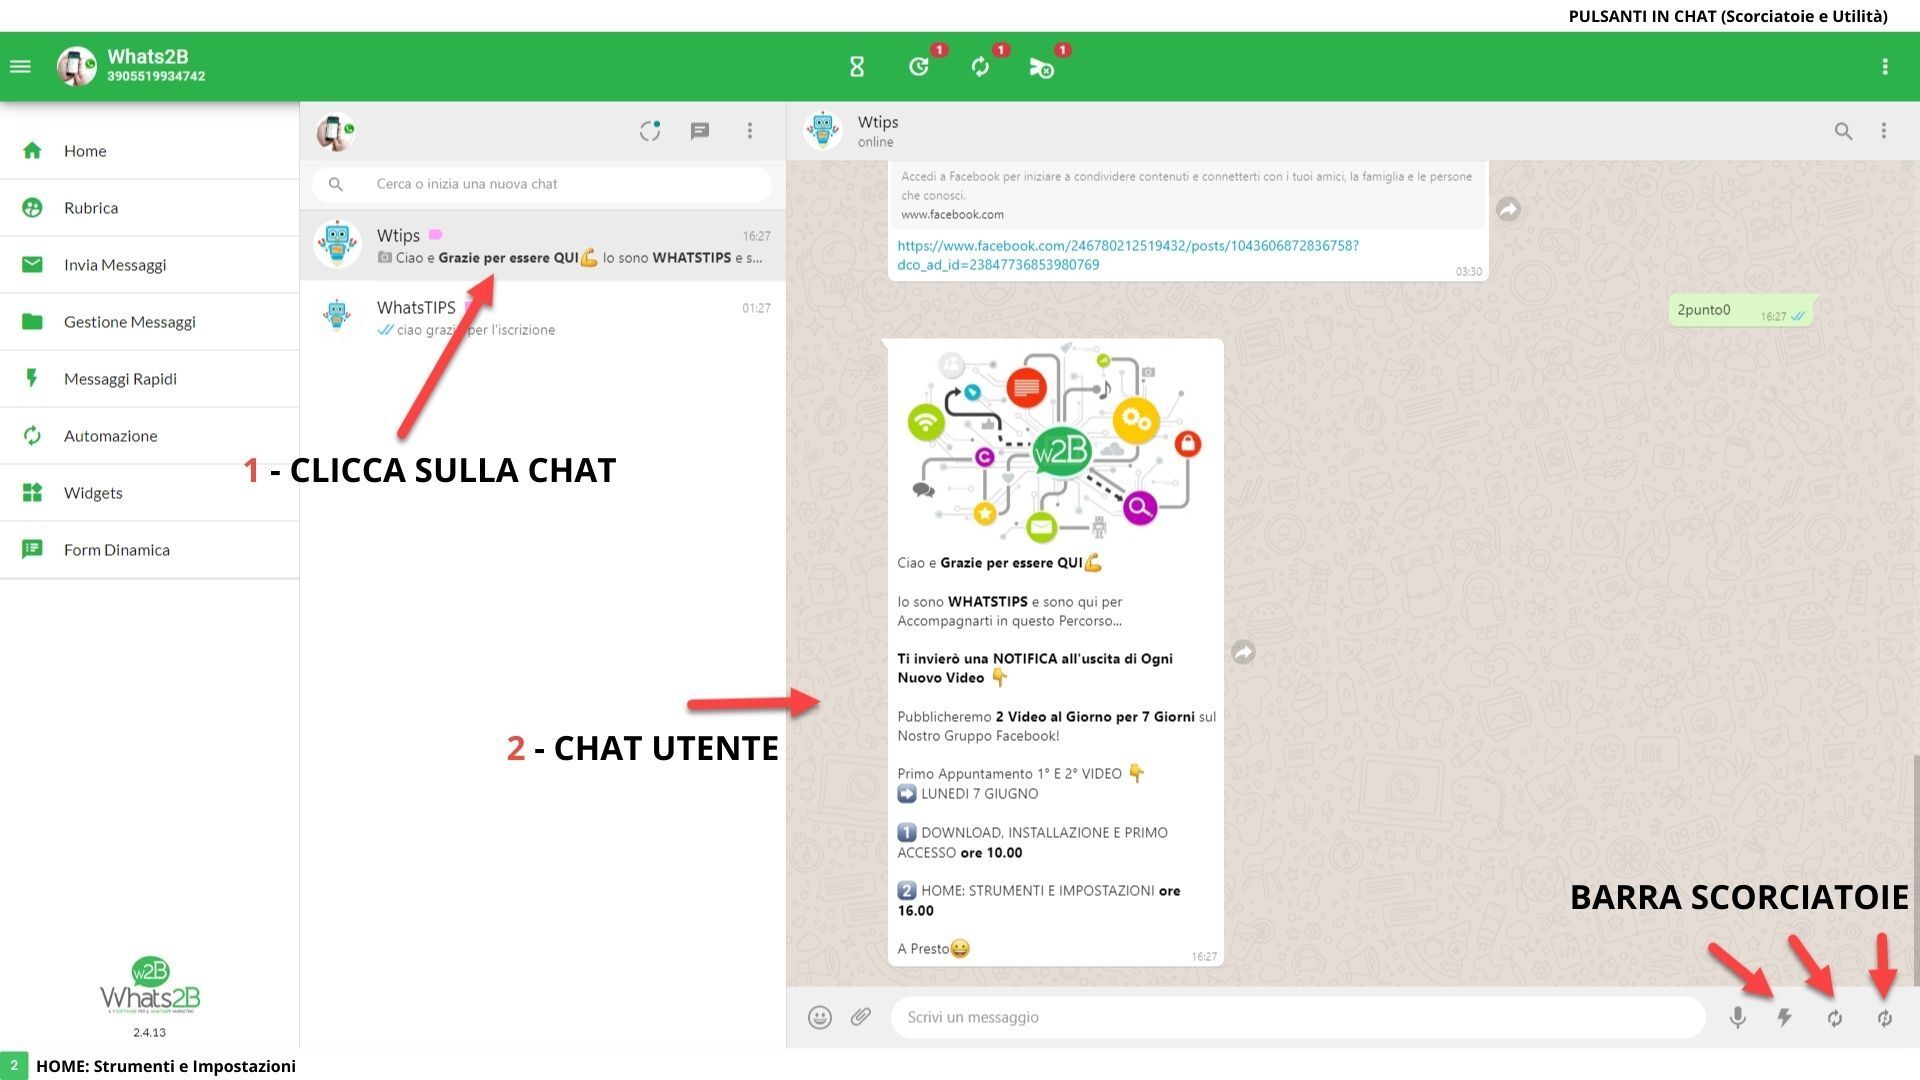Viewport: 1920px width, 1080px height.
Task: Click the Rubrica contacts icon
Action: 32,208
